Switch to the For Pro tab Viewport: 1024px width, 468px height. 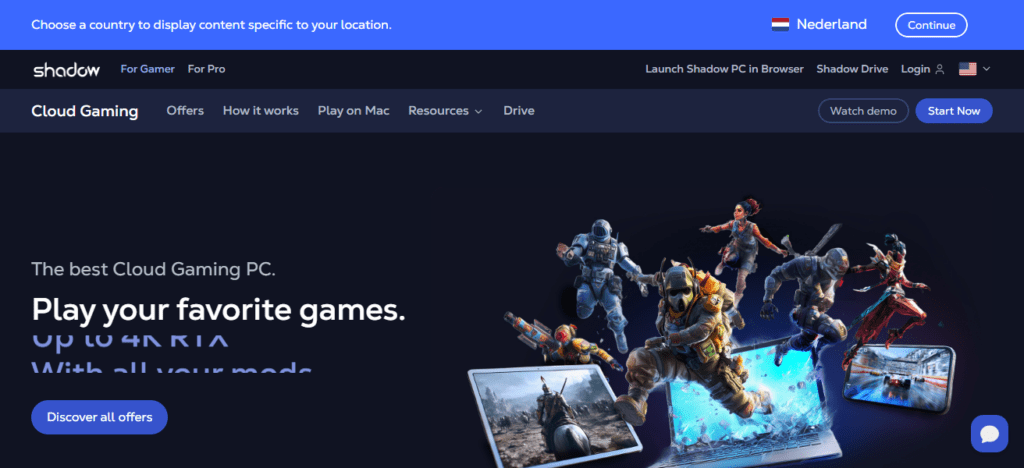(206, 69)
